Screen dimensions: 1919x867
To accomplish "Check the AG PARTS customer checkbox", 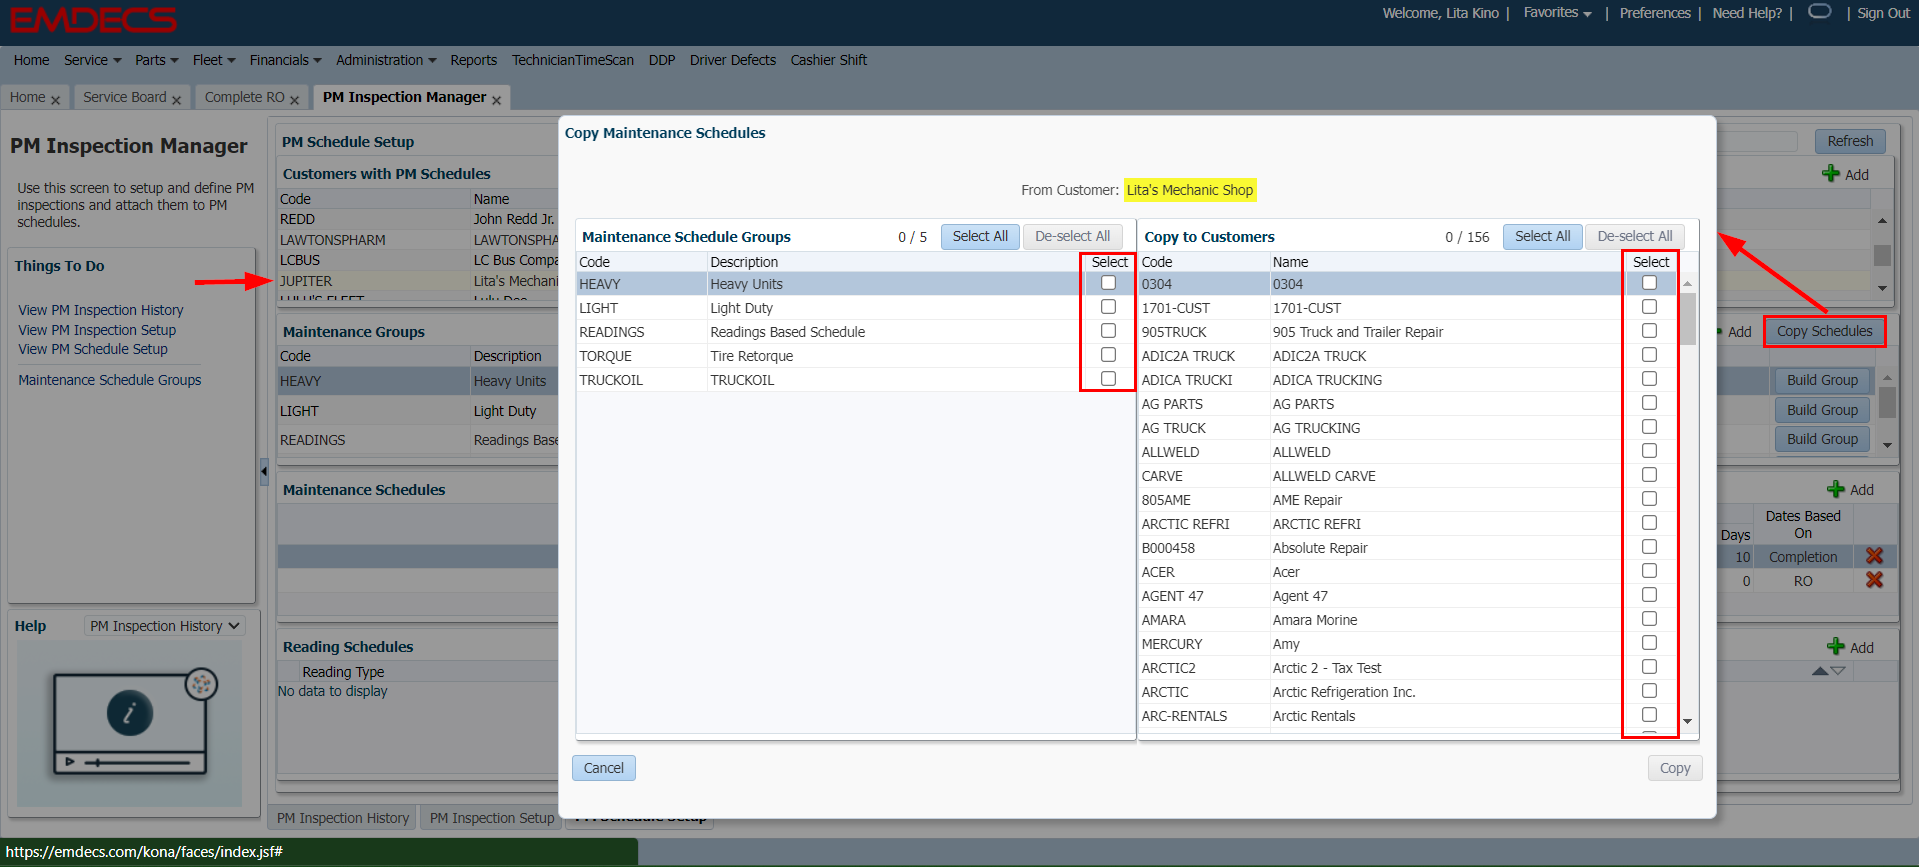I will 1649,403.
